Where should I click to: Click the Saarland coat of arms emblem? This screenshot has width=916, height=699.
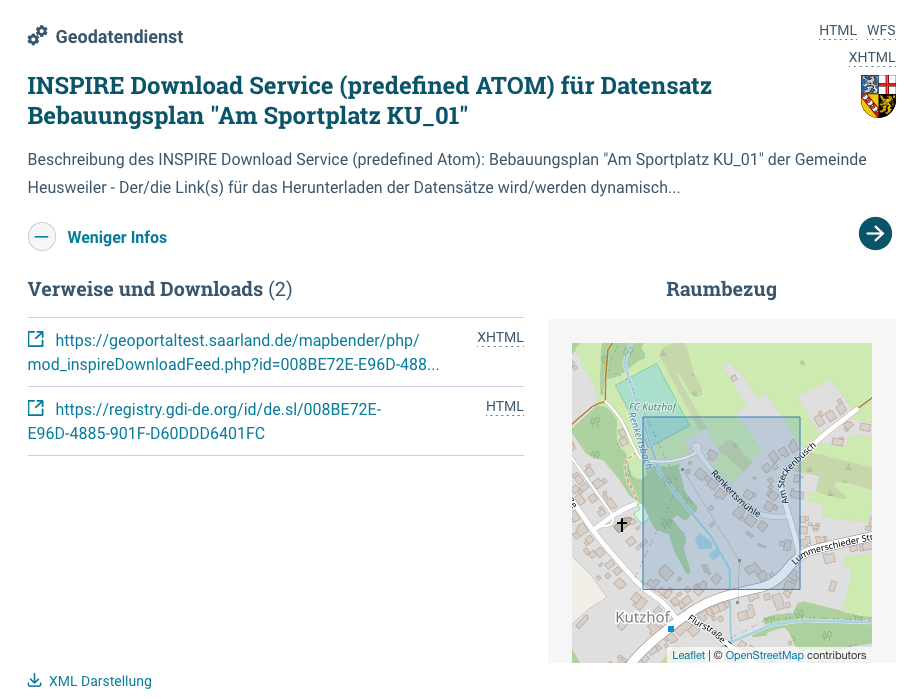tap(877, 97)
